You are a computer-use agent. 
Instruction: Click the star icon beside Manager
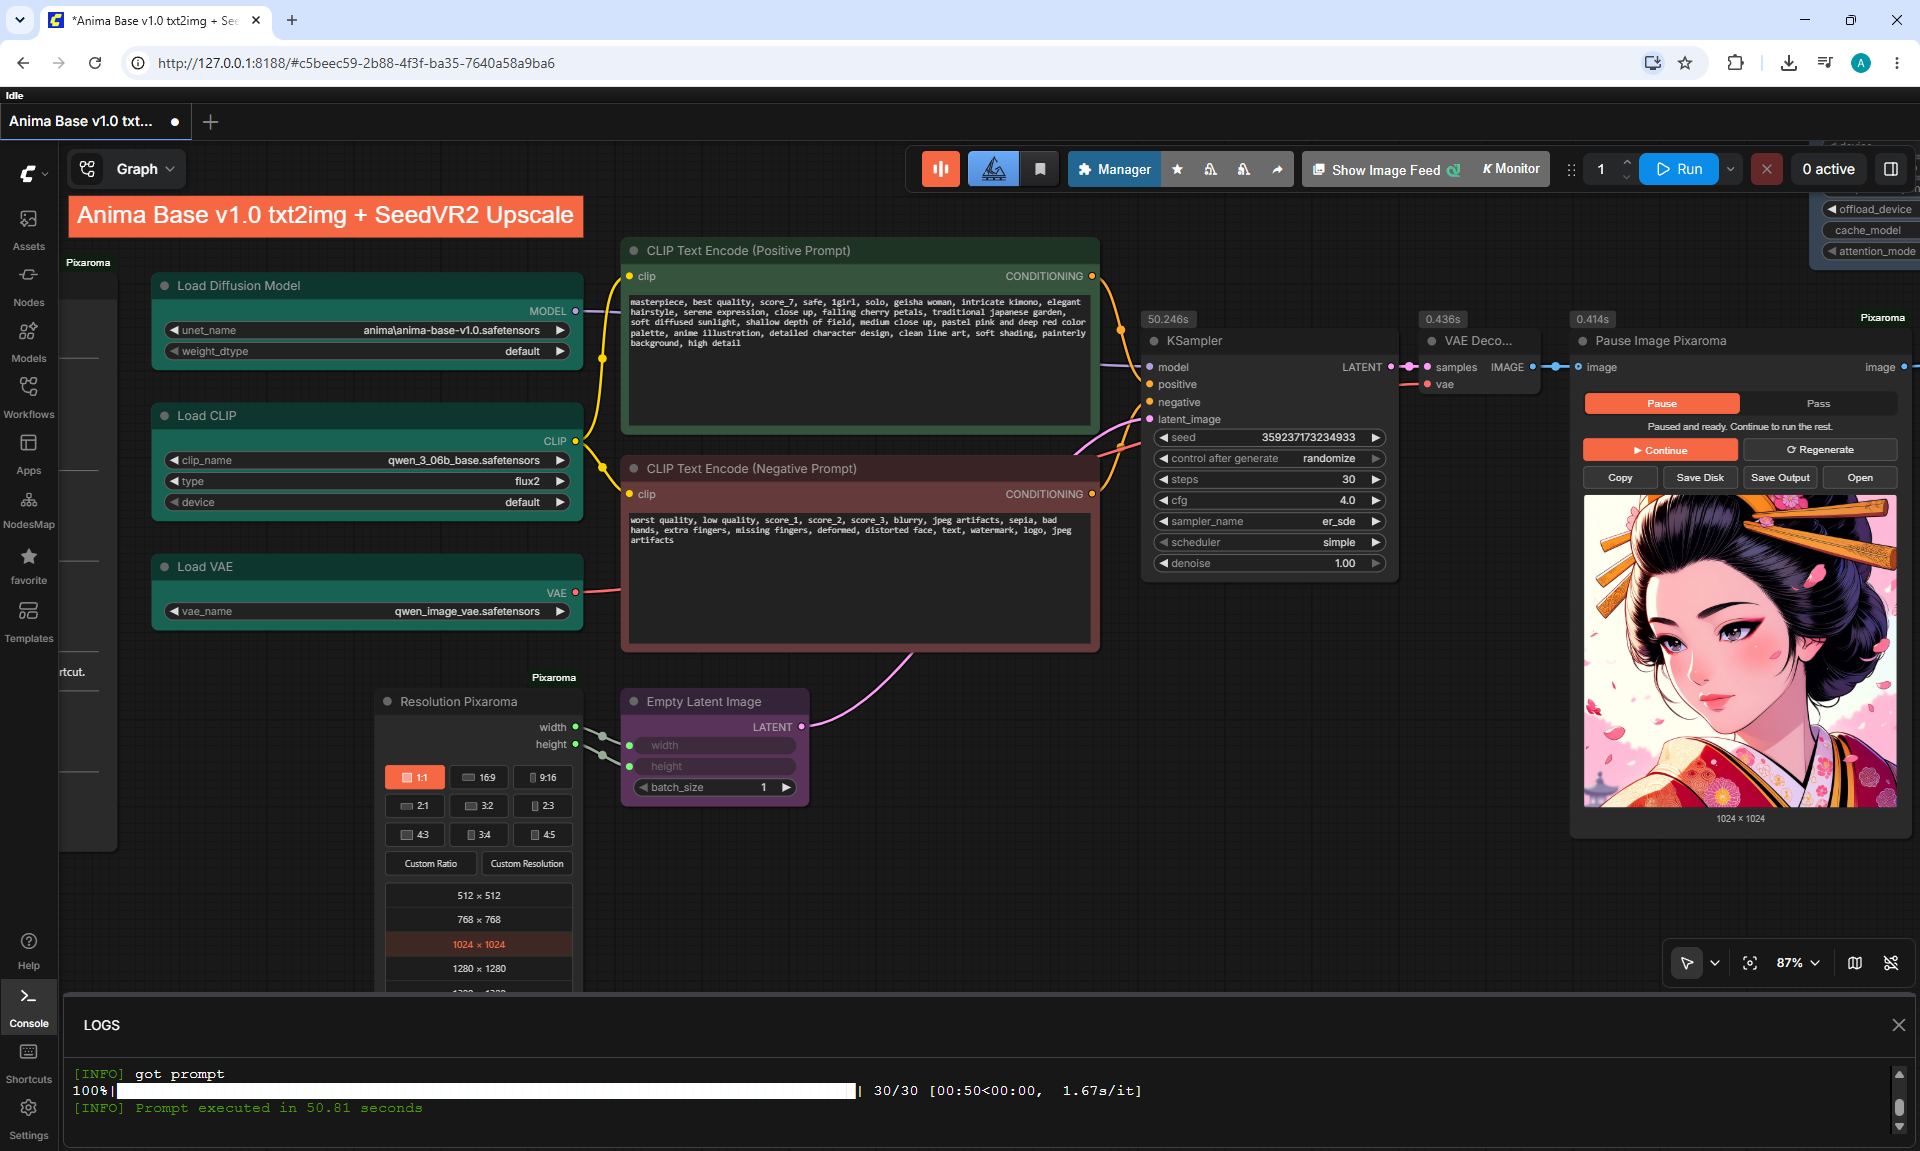(x=1177, y=169)
